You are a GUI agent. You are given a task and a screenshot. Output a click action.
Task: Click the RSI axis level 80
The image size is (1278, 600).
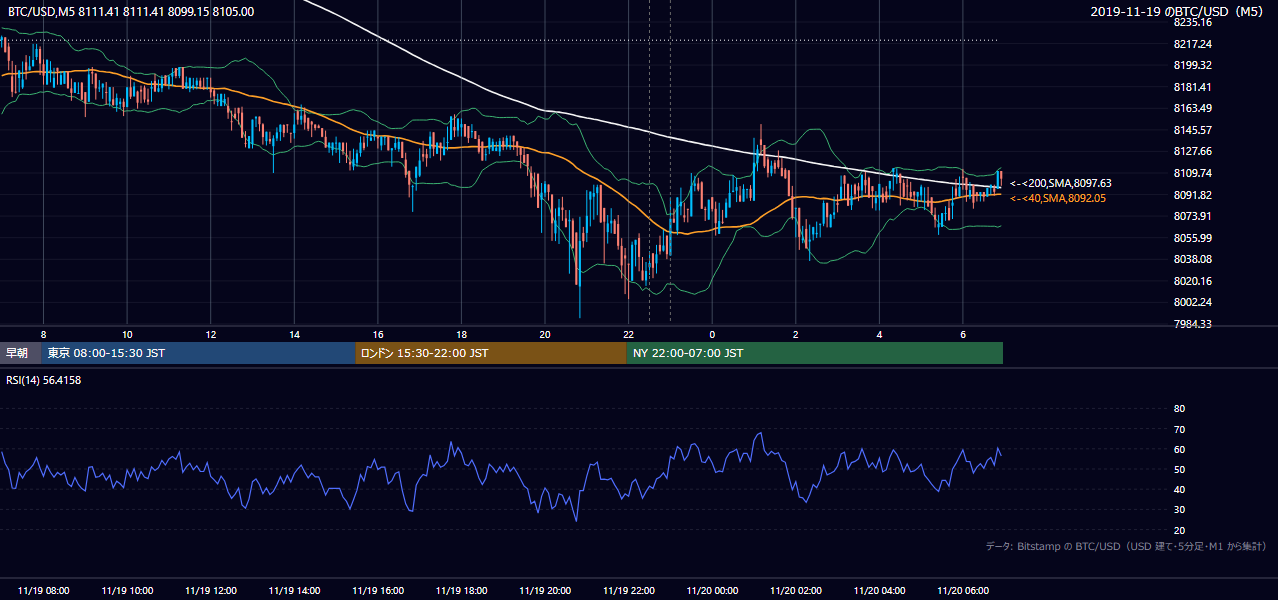[x=1179, y=409]
